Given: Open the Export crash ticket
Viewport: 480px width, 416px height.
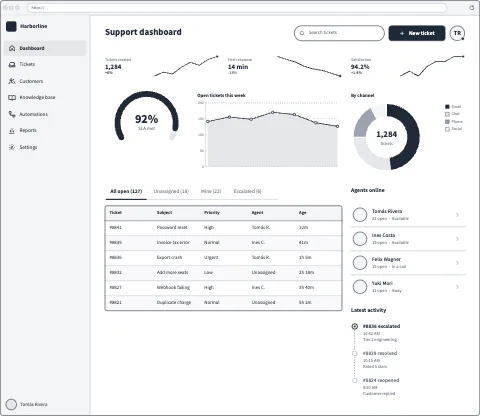Looking at the screenshot, I should [x=223, y=258].
